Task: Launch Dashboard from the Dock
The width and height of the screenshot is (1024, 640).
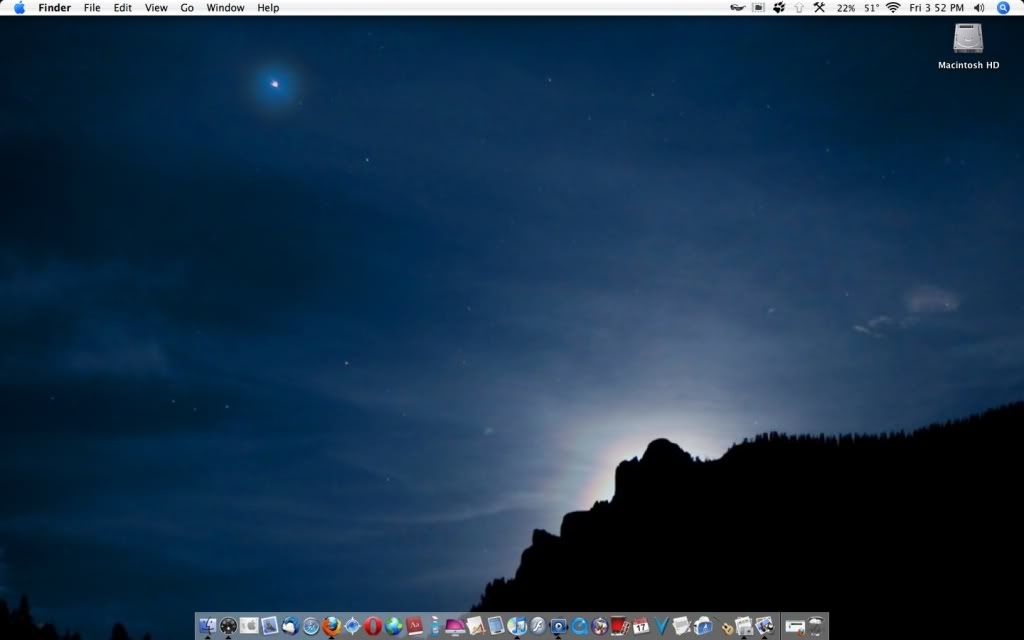Action: (228, 626)
